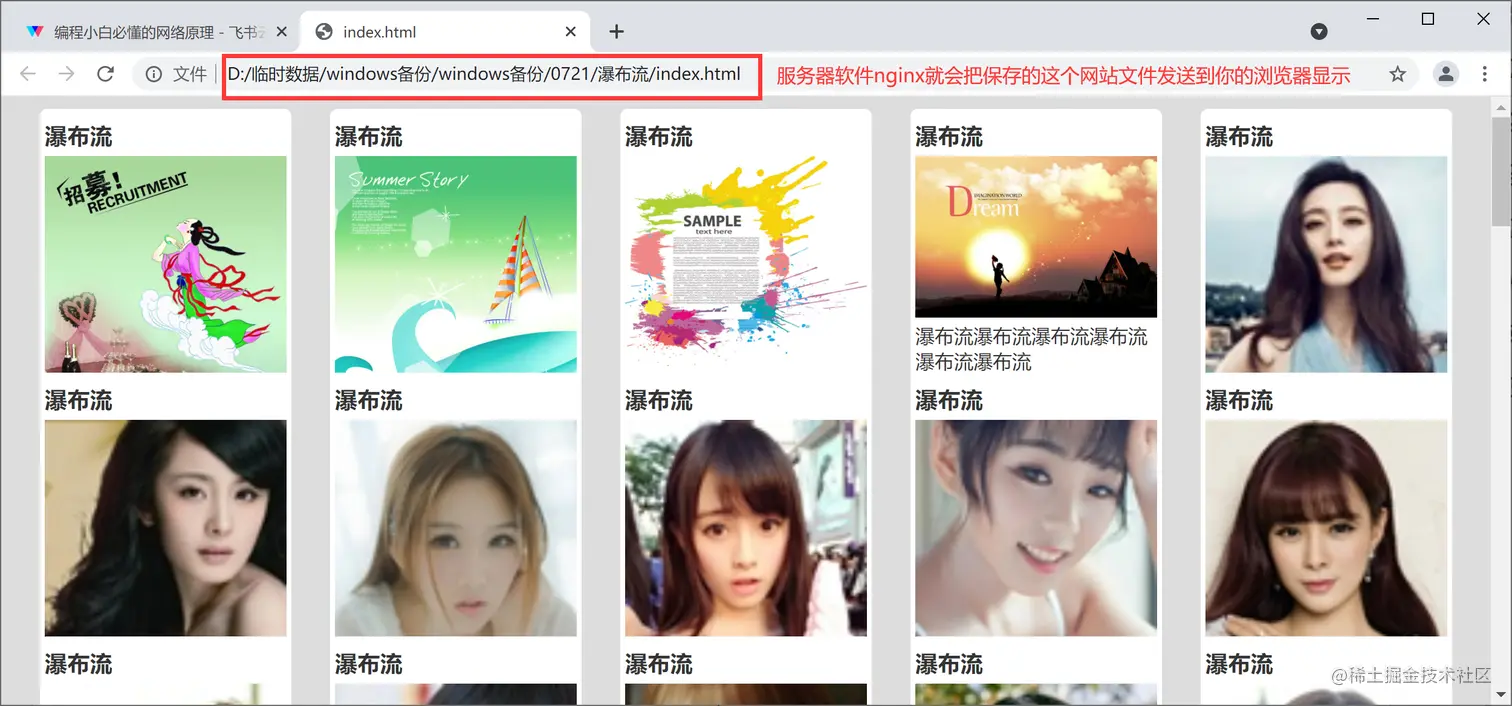
Task: Open a new tab with the plus button
Action: (x=616, y=32)
